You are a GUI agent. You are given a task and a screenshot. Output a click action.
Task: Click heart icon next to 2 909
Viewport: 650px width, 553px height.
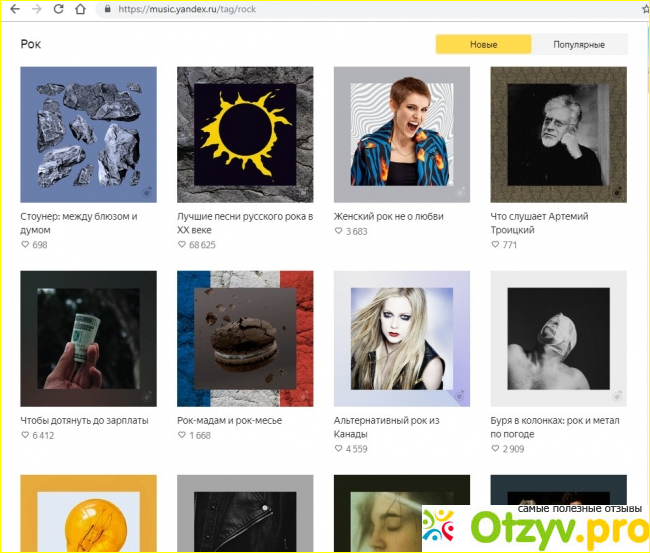pyautogui.click(x=495, y=448)
